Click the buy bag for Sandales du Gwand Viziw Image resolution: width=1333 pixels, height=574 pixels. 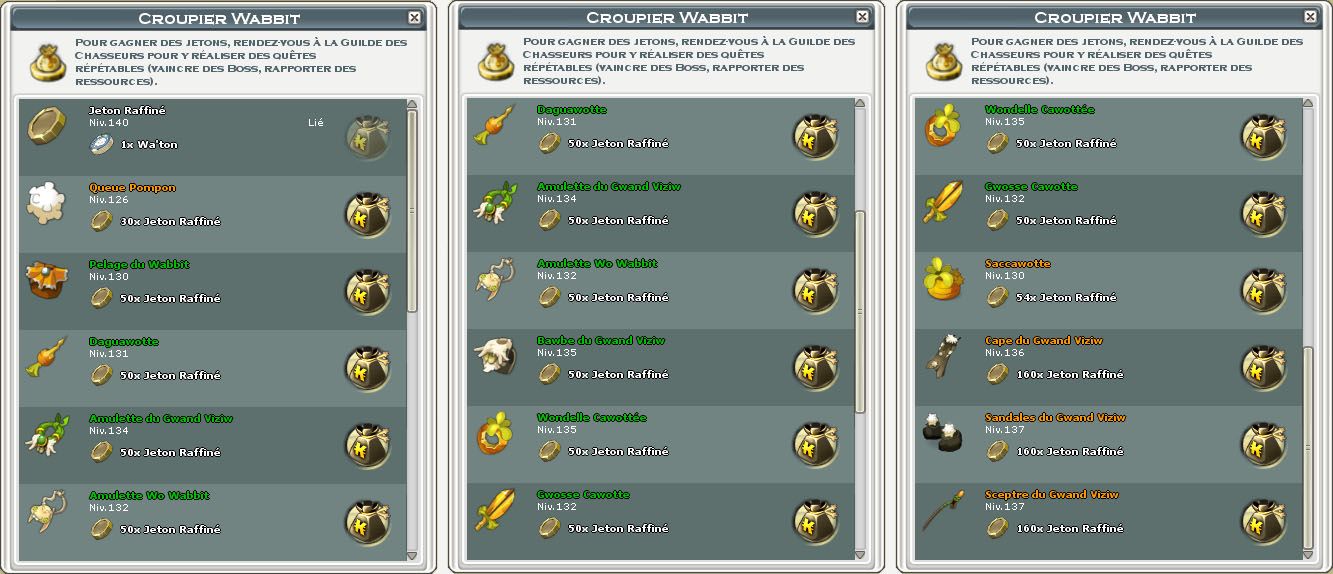click(1263, 444)
